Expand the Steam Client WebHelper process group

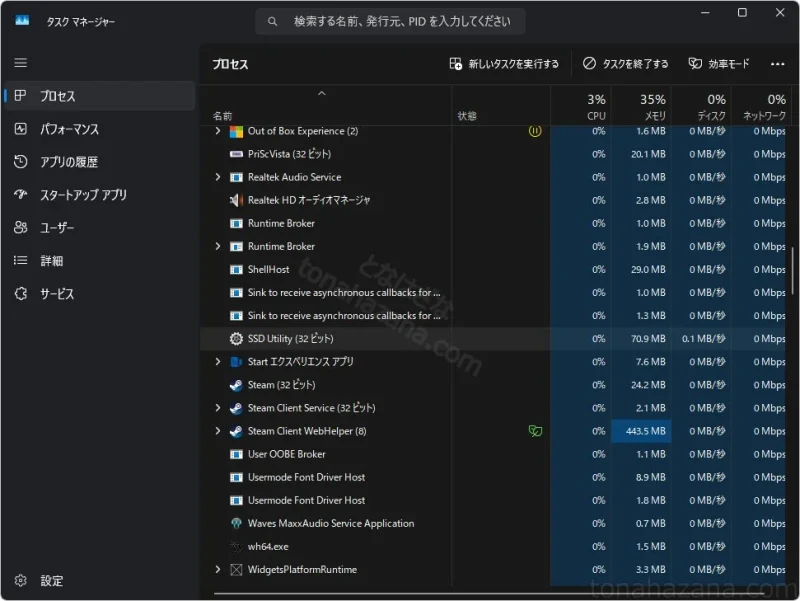(218, 430)
